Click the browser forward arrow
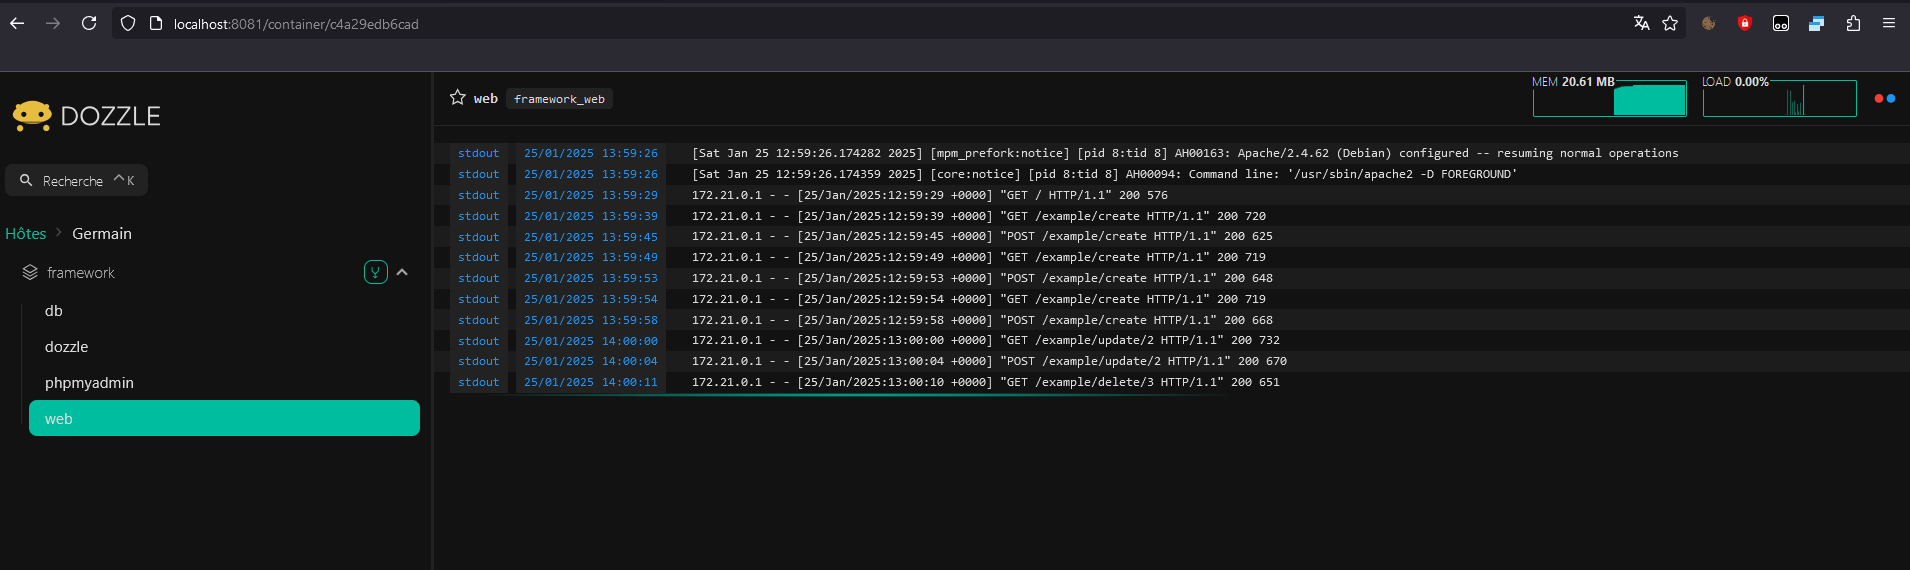 coord(53,23)
